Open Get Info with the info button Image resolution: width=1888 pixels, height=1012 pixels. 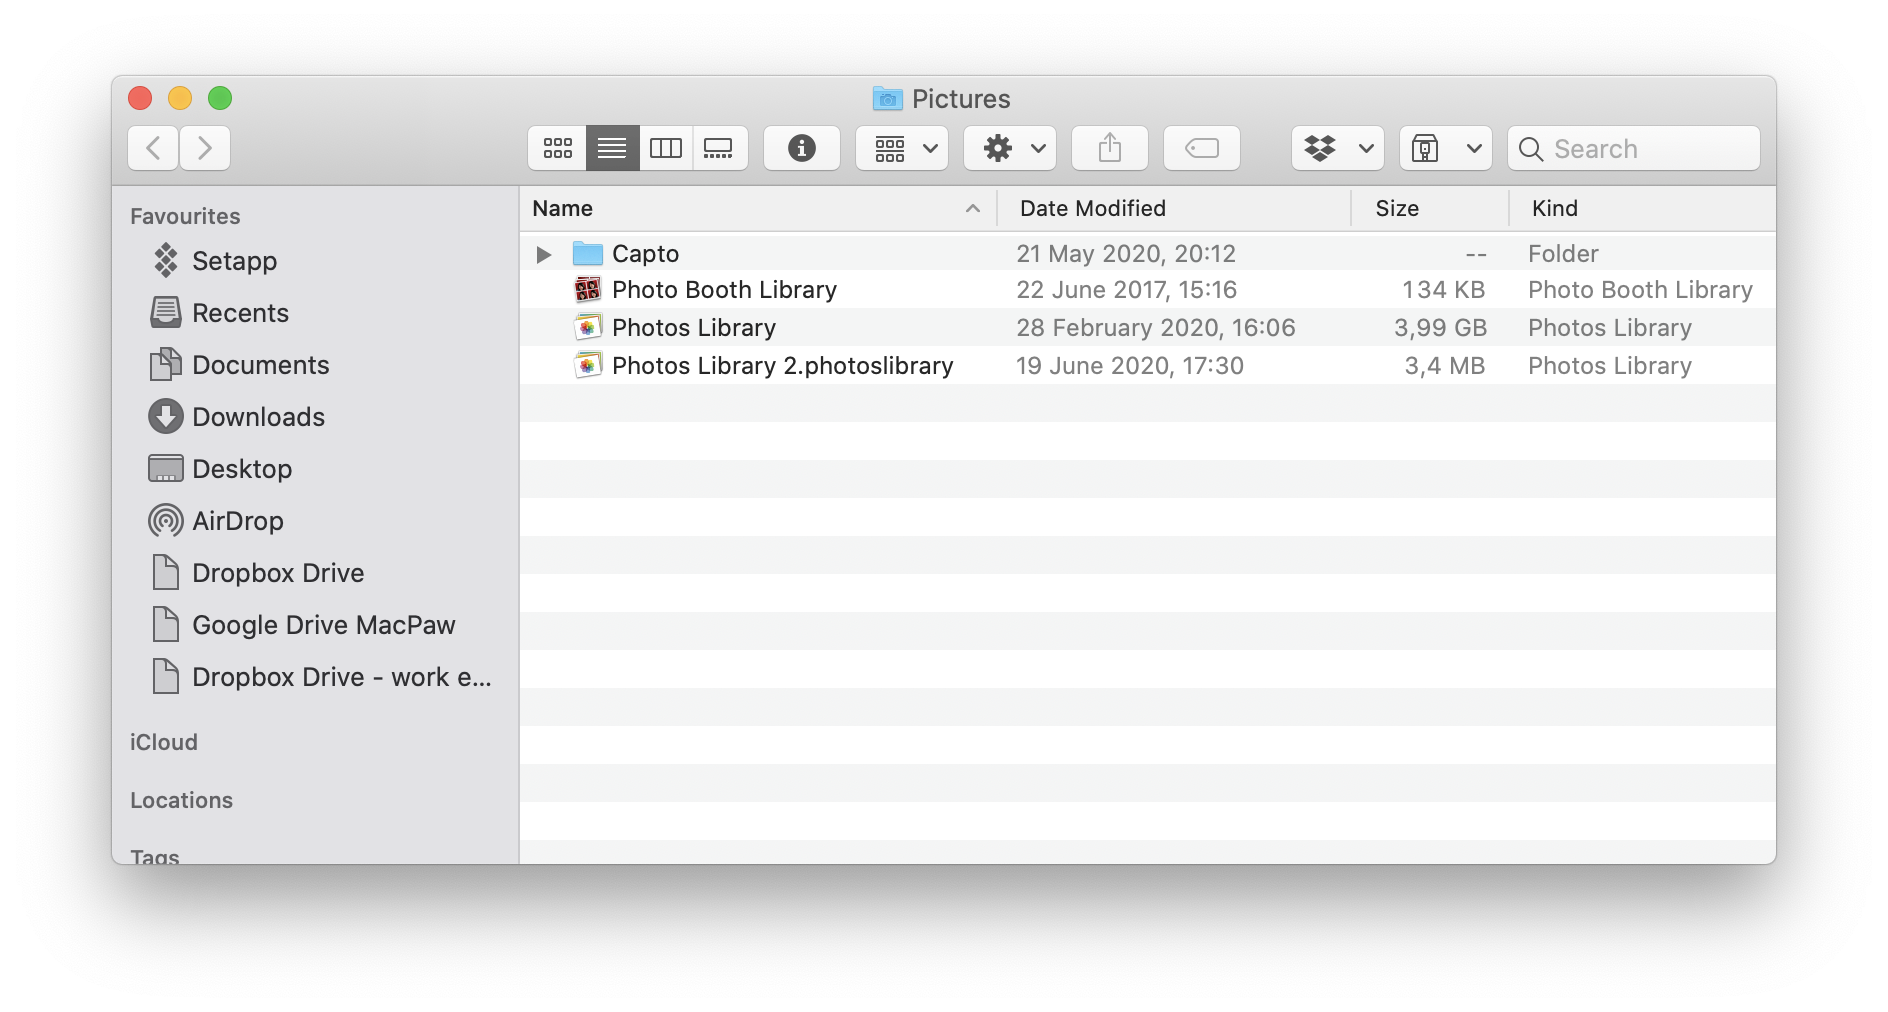[801, 148]
